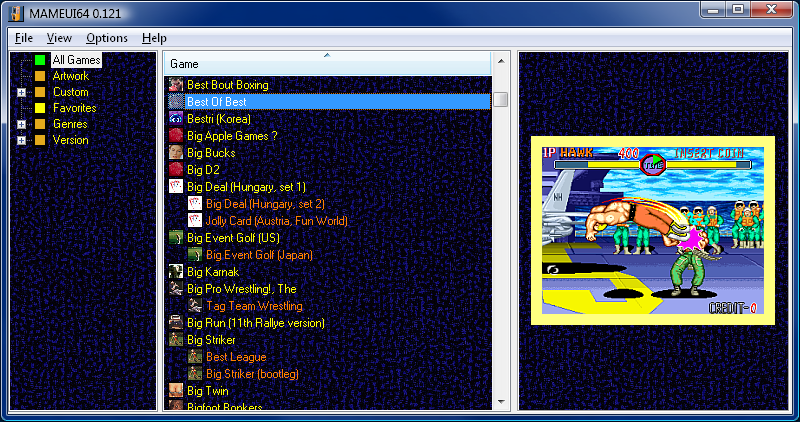Select the Artwork folder label
Viewport: 800px width, 422px height.
tap(71, 76)
